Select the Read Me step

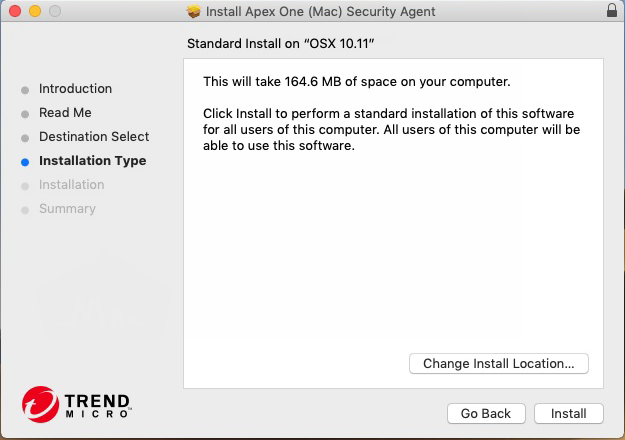[x=65, y=113]
